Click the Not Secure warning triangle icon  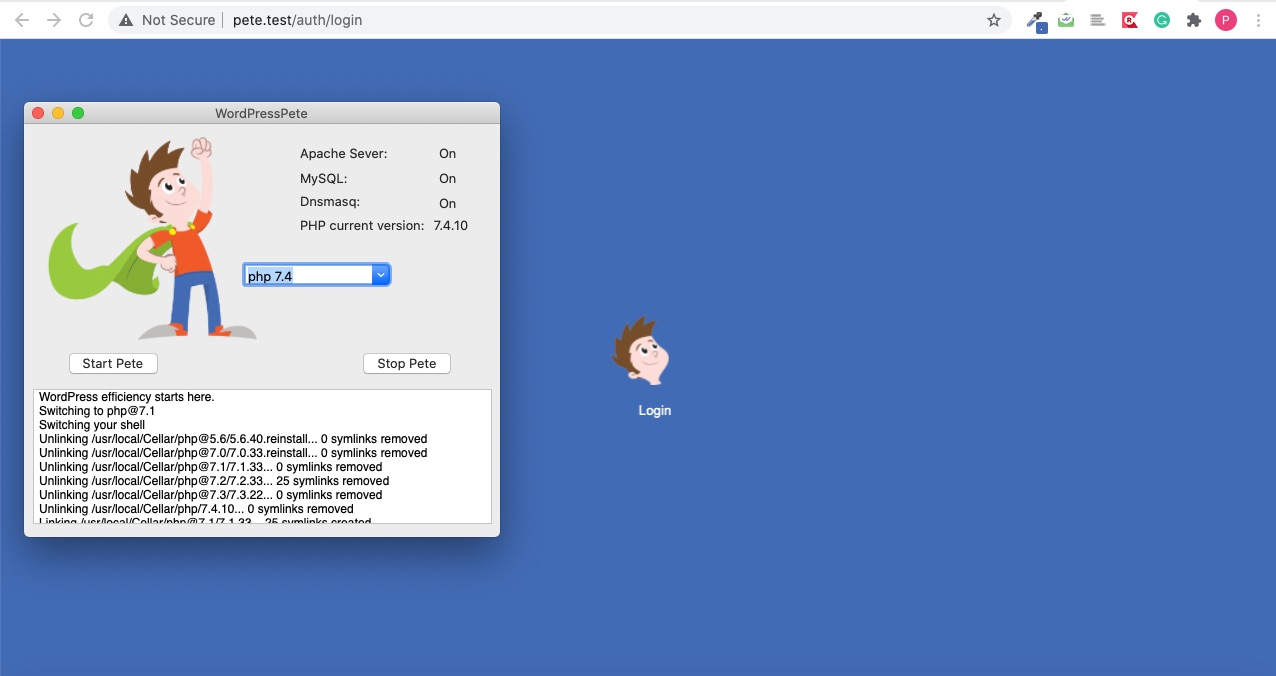(125, 20)
